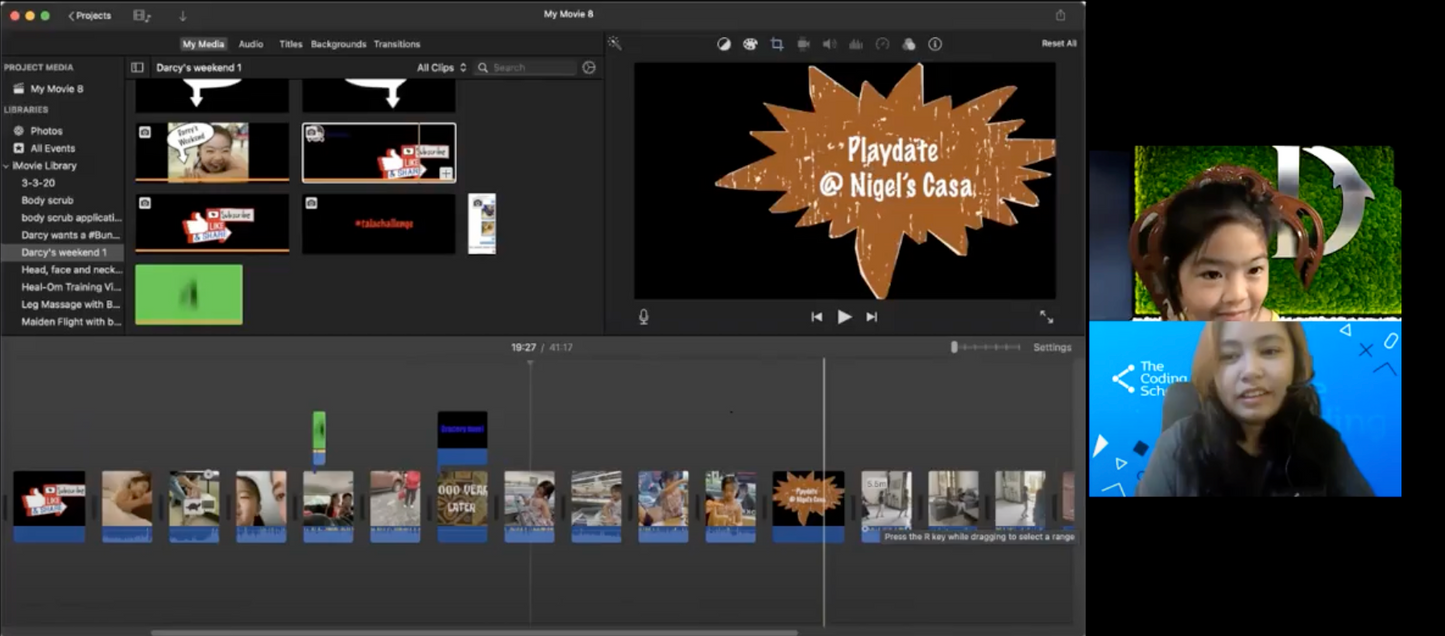
Task: Click the Reset All button
Action: pyautogui.click(x=1059, y=44)
